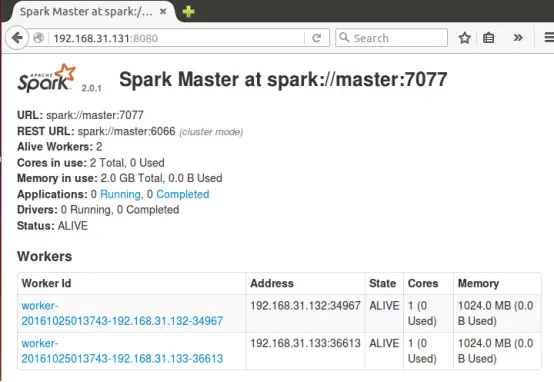The height and width of the screenshot is (382, 554).
Task: Click ALIVE state of worker 192.168.31.132
Action: tap(384, 306)
